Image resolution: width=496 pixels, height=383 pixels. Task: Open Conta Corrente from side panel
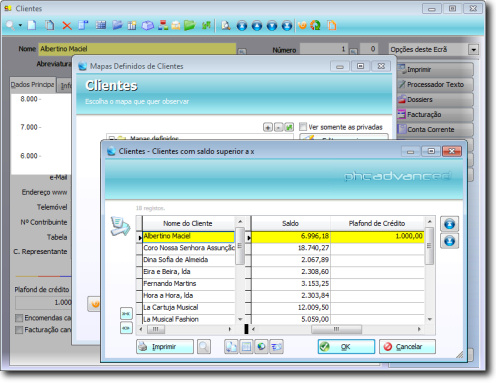[435, 129]
